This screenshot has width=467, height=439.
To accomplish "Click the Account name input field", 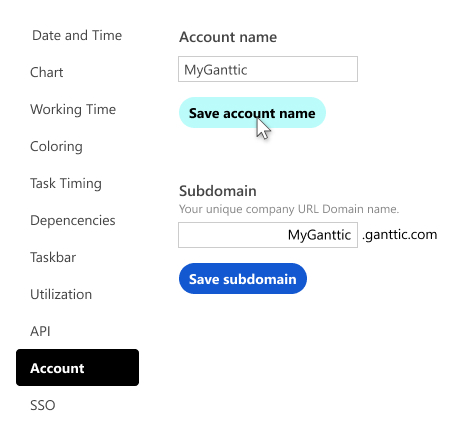I will (268, 69).
